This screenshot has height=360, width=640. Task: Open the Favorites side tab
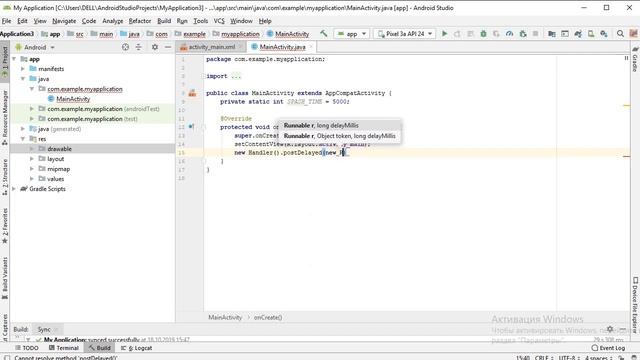coord(5,226)
